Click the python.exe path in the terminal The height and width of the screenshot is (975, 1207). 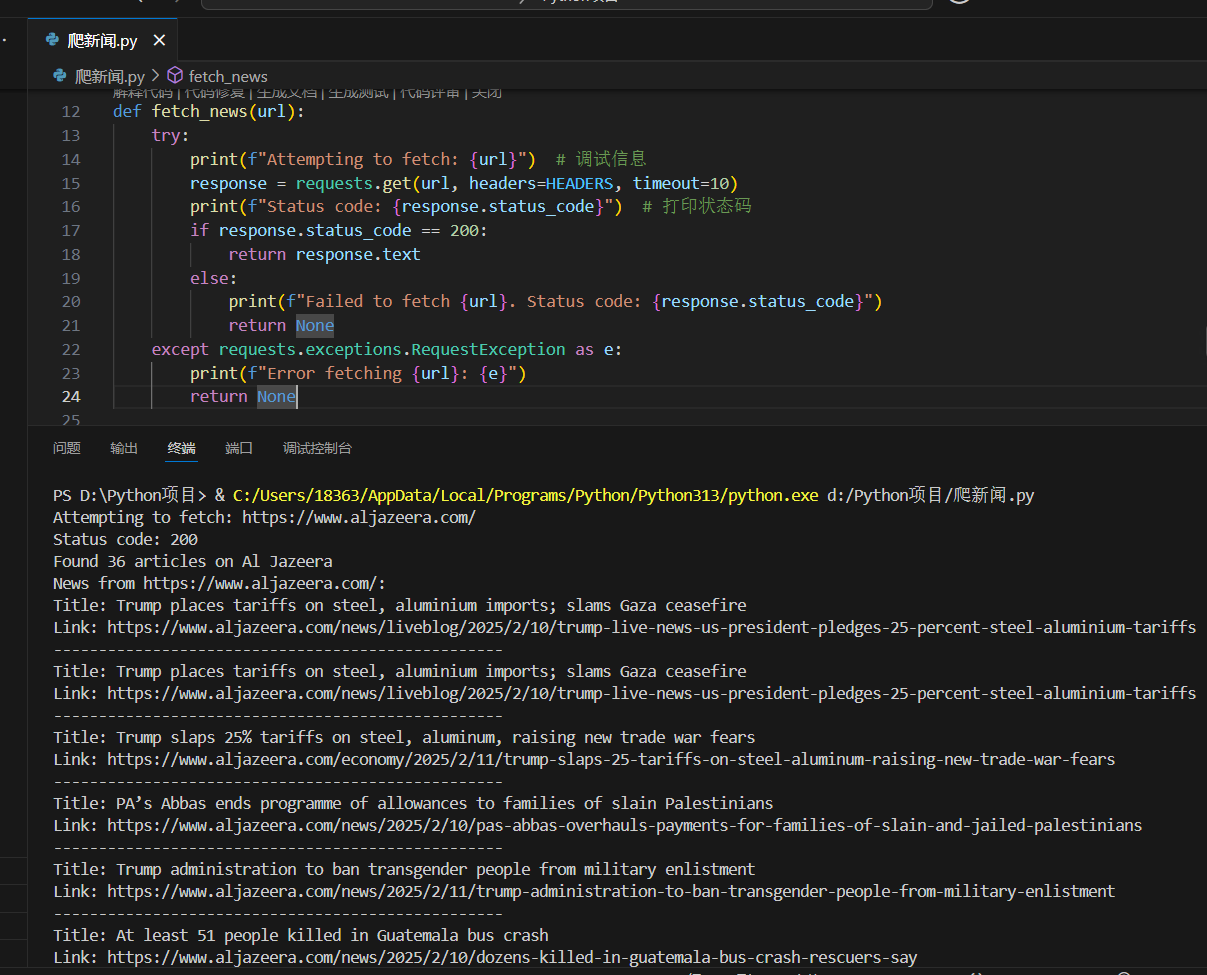(525, 495)
